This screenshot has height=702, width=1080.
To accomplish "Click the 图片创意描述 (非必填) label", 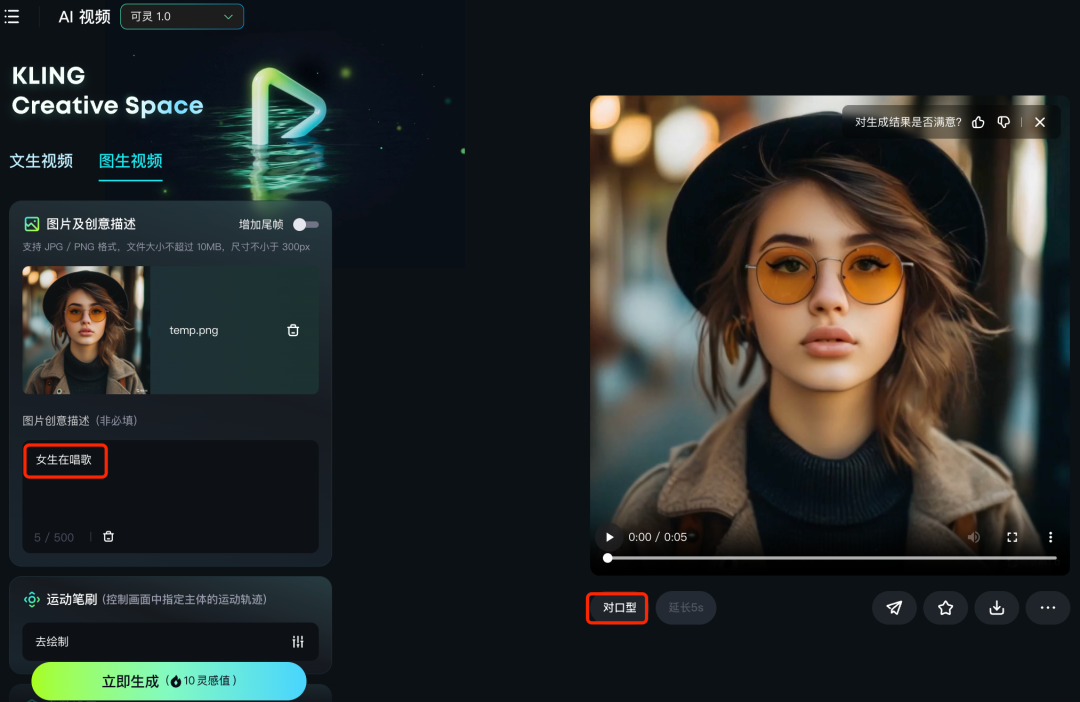I will coord(80,420).
